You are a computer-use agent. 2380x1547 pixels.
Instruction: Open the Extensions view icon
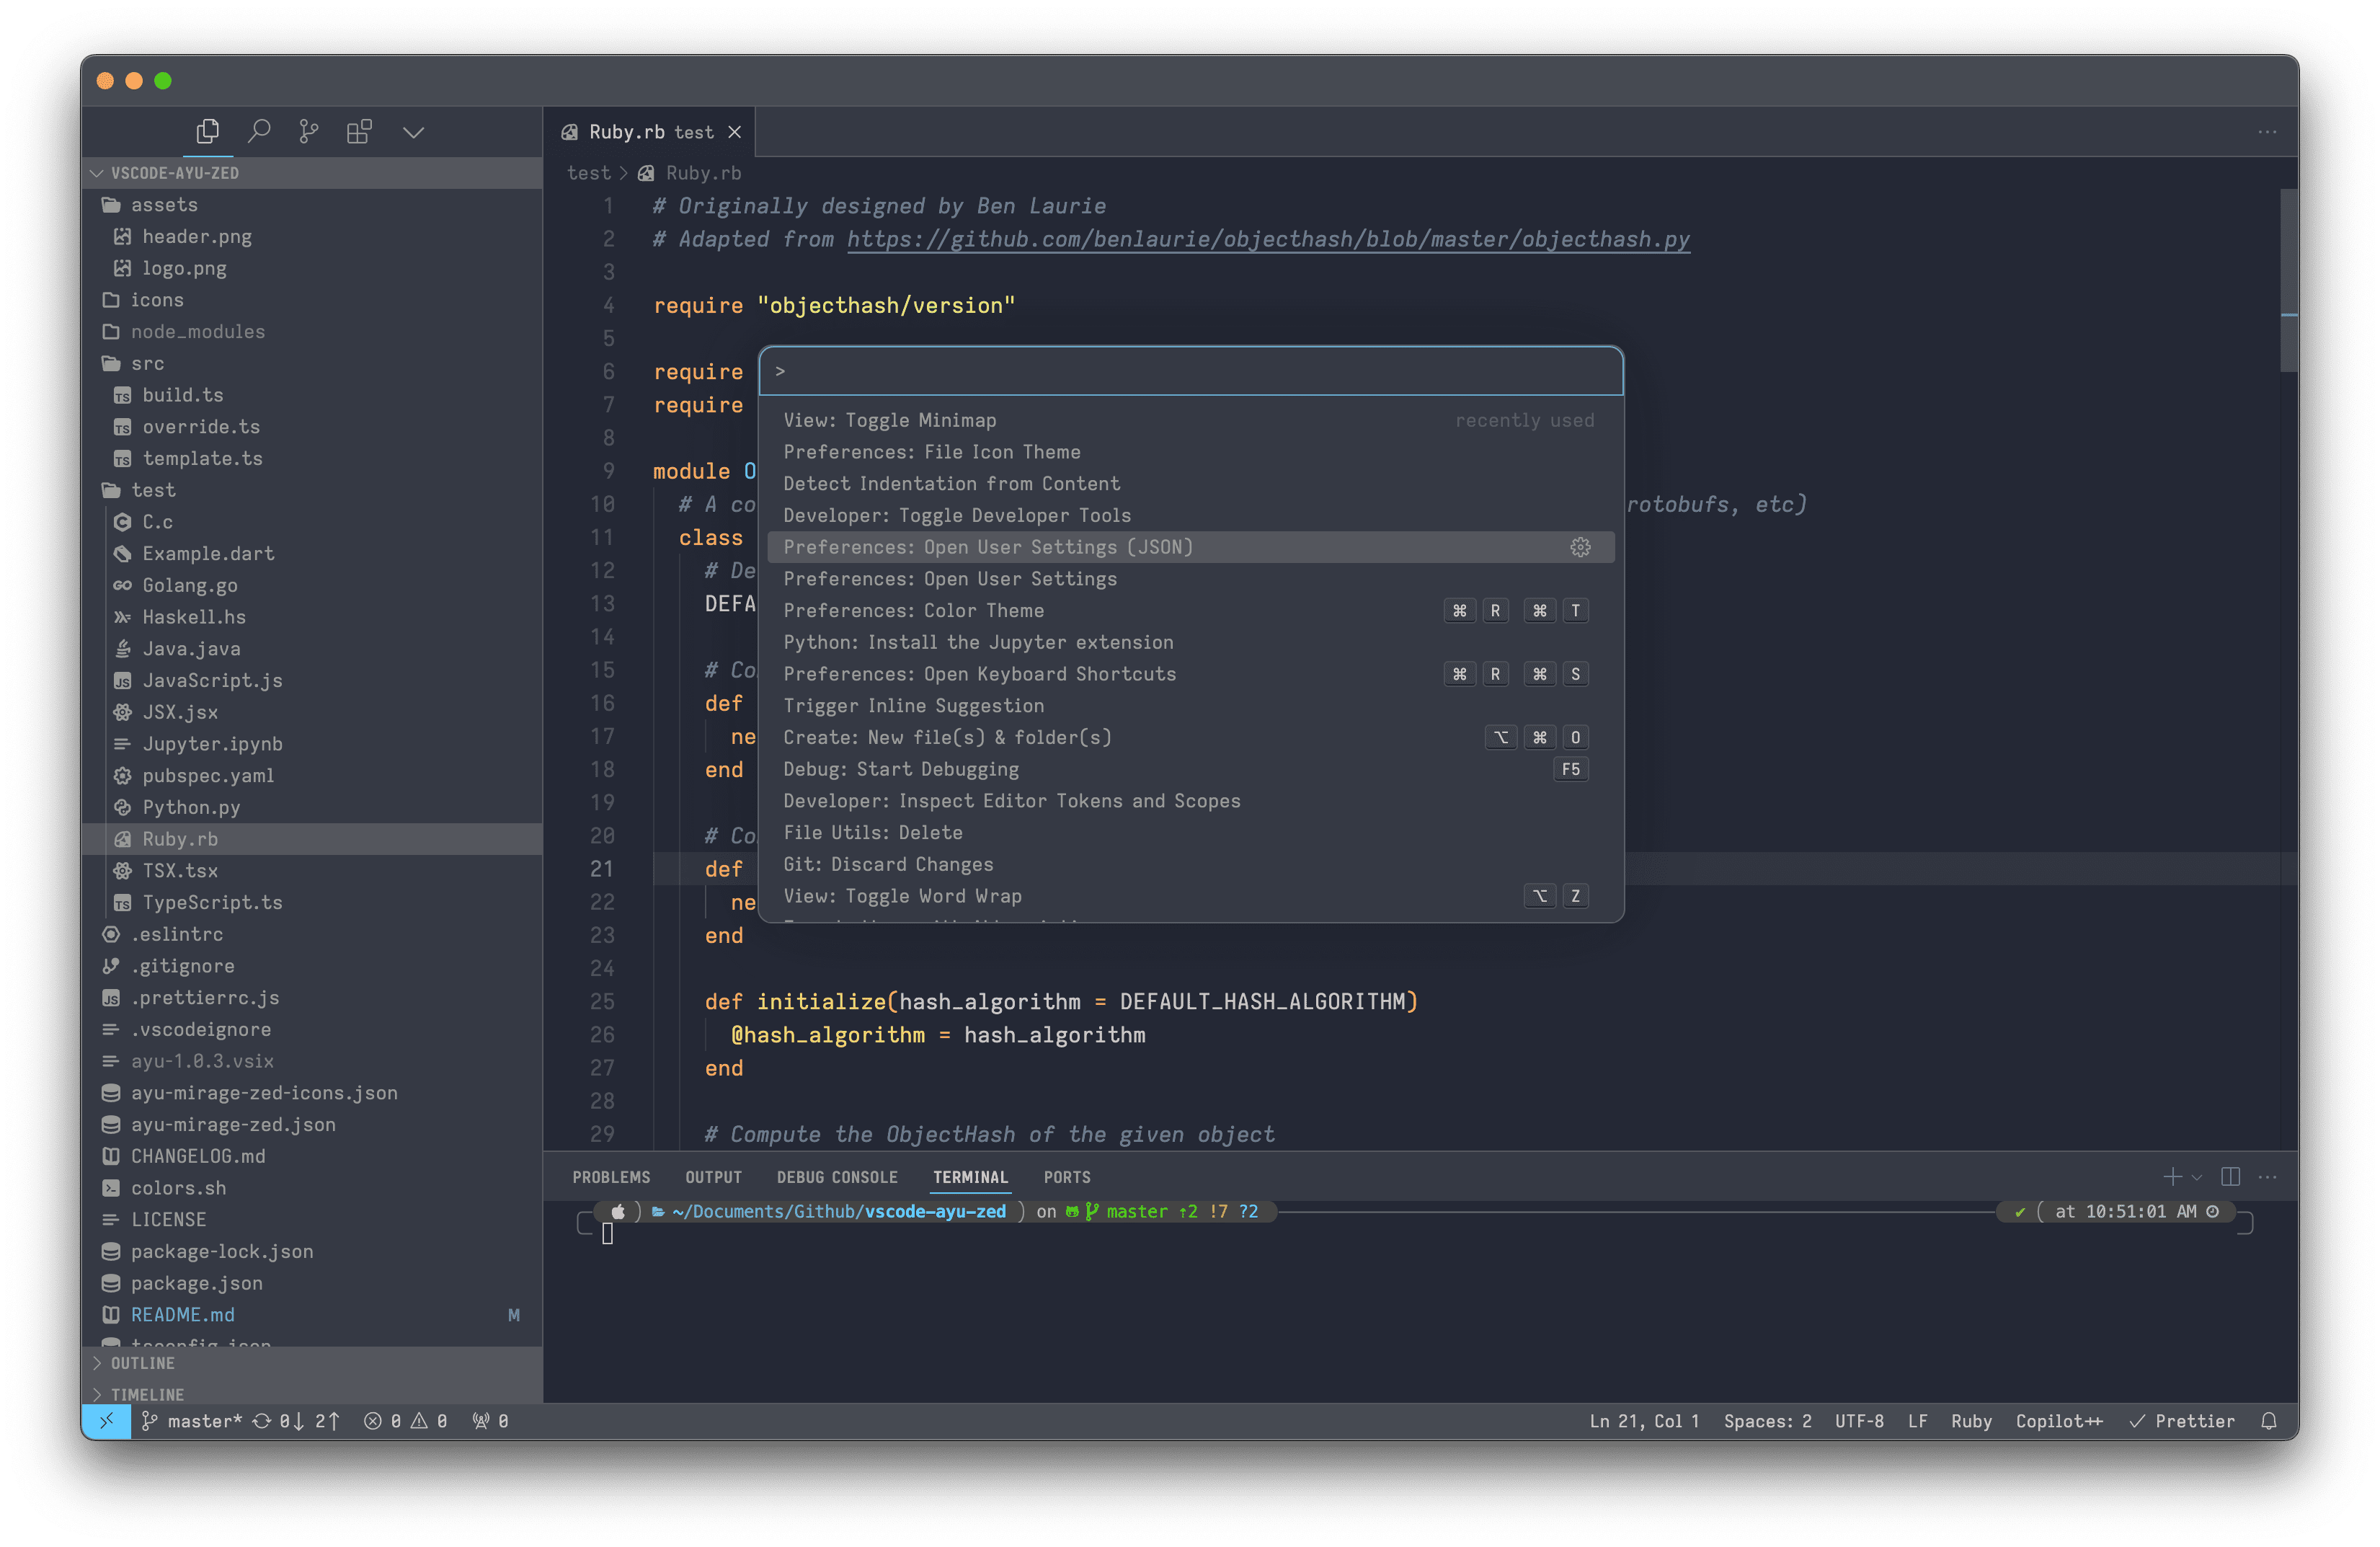[x=359, y=131]
